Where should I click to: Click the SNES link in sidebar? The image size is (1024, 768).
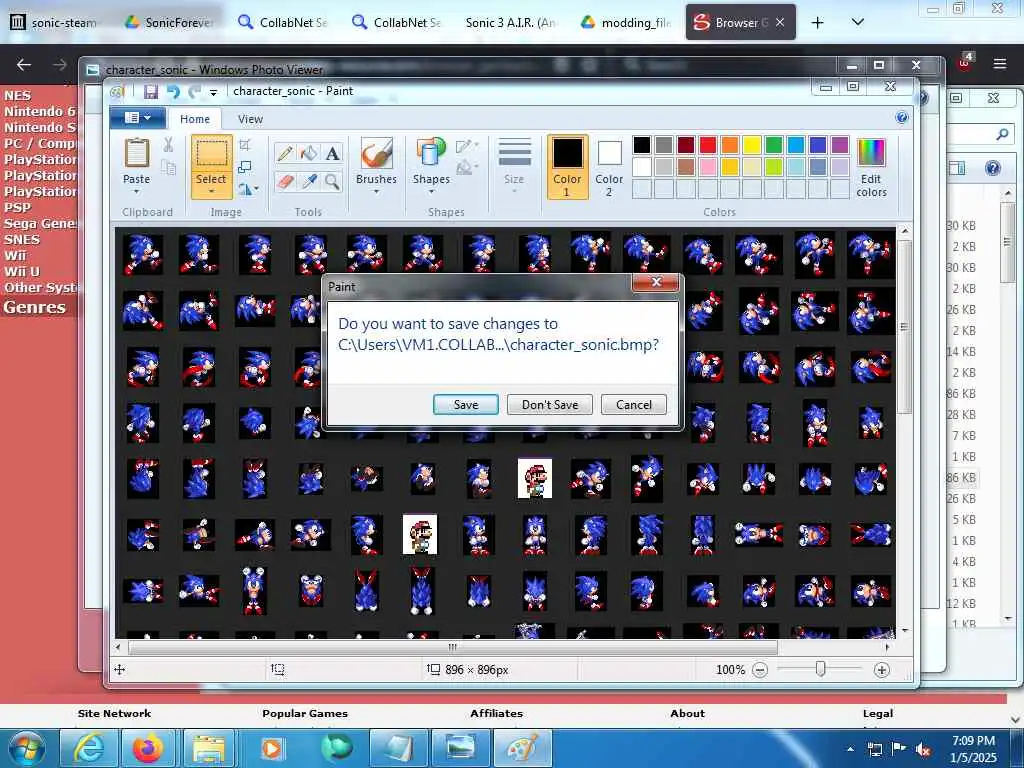coord(22,240)
